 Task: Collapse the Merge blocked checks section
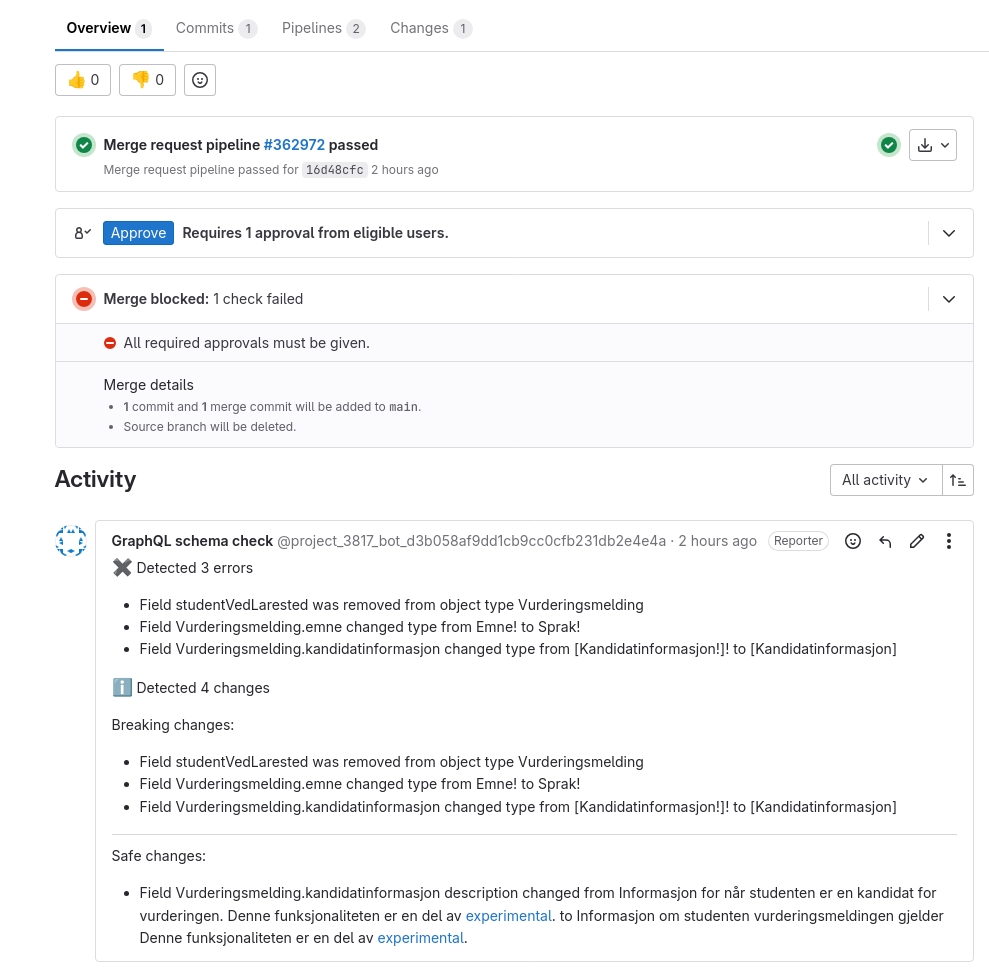[949, 299]
